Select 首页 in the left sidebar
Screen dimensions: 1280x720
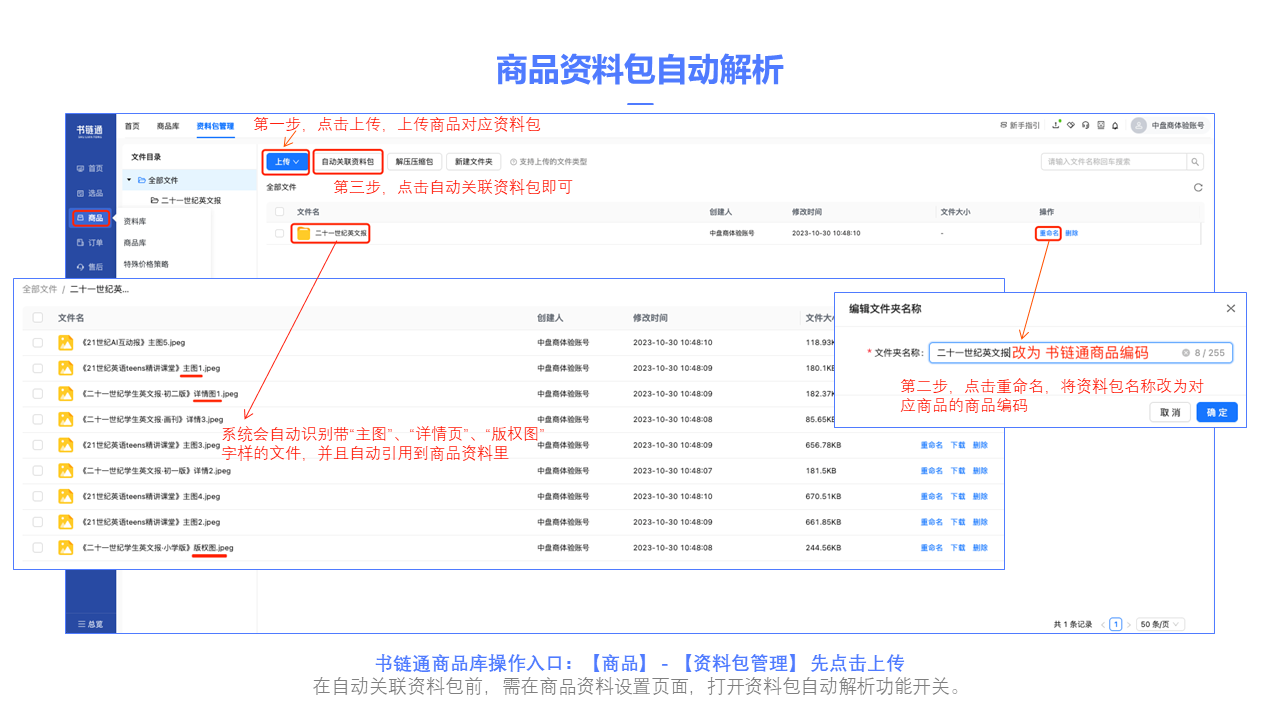[x=90, y=169]
